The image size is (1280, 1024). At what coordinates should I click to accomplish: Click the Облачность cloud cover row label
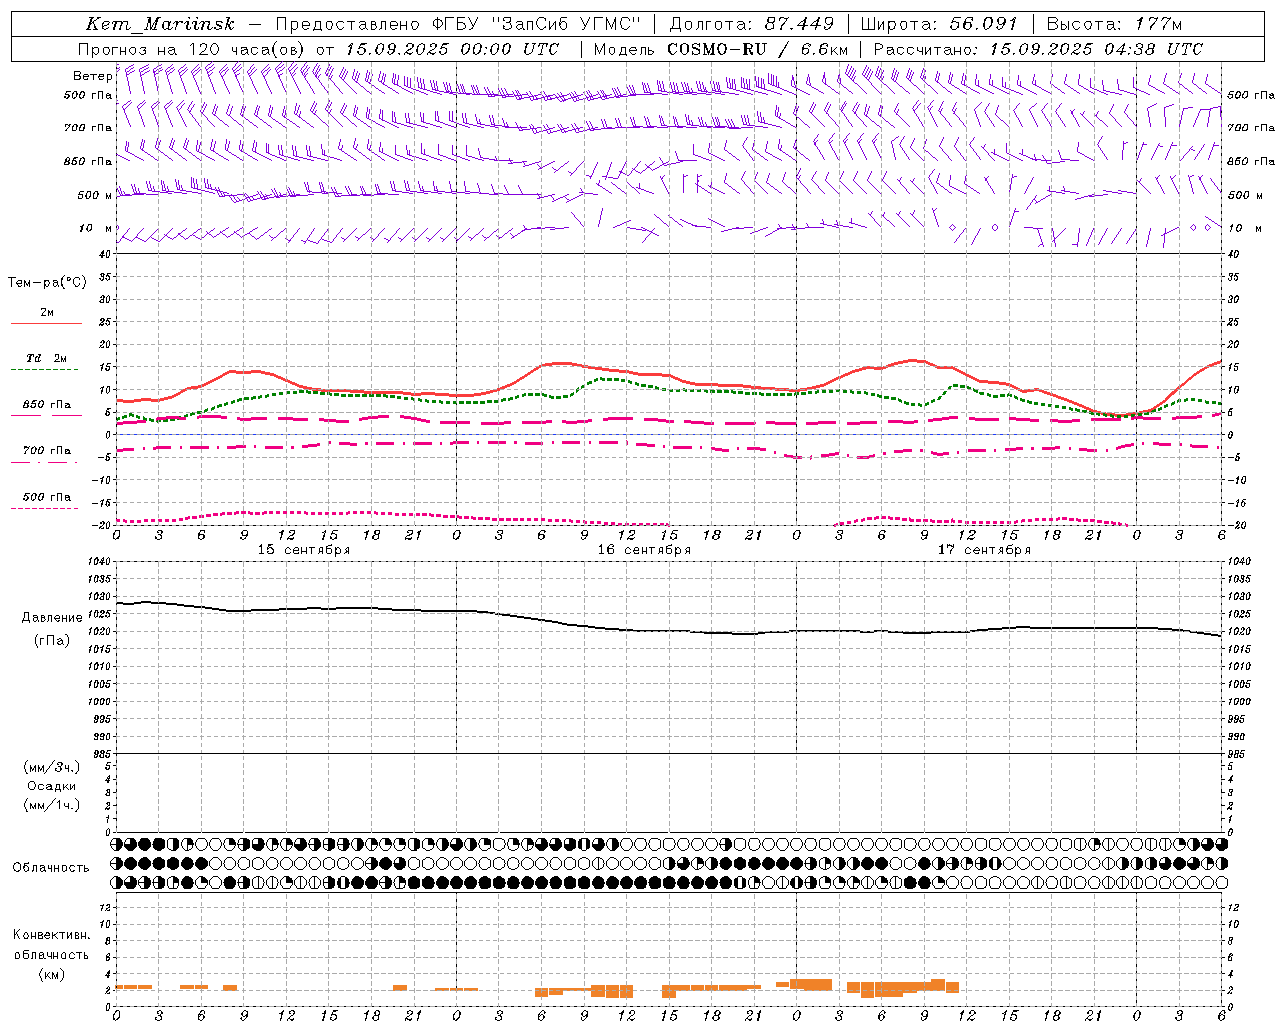click(51, 868)
